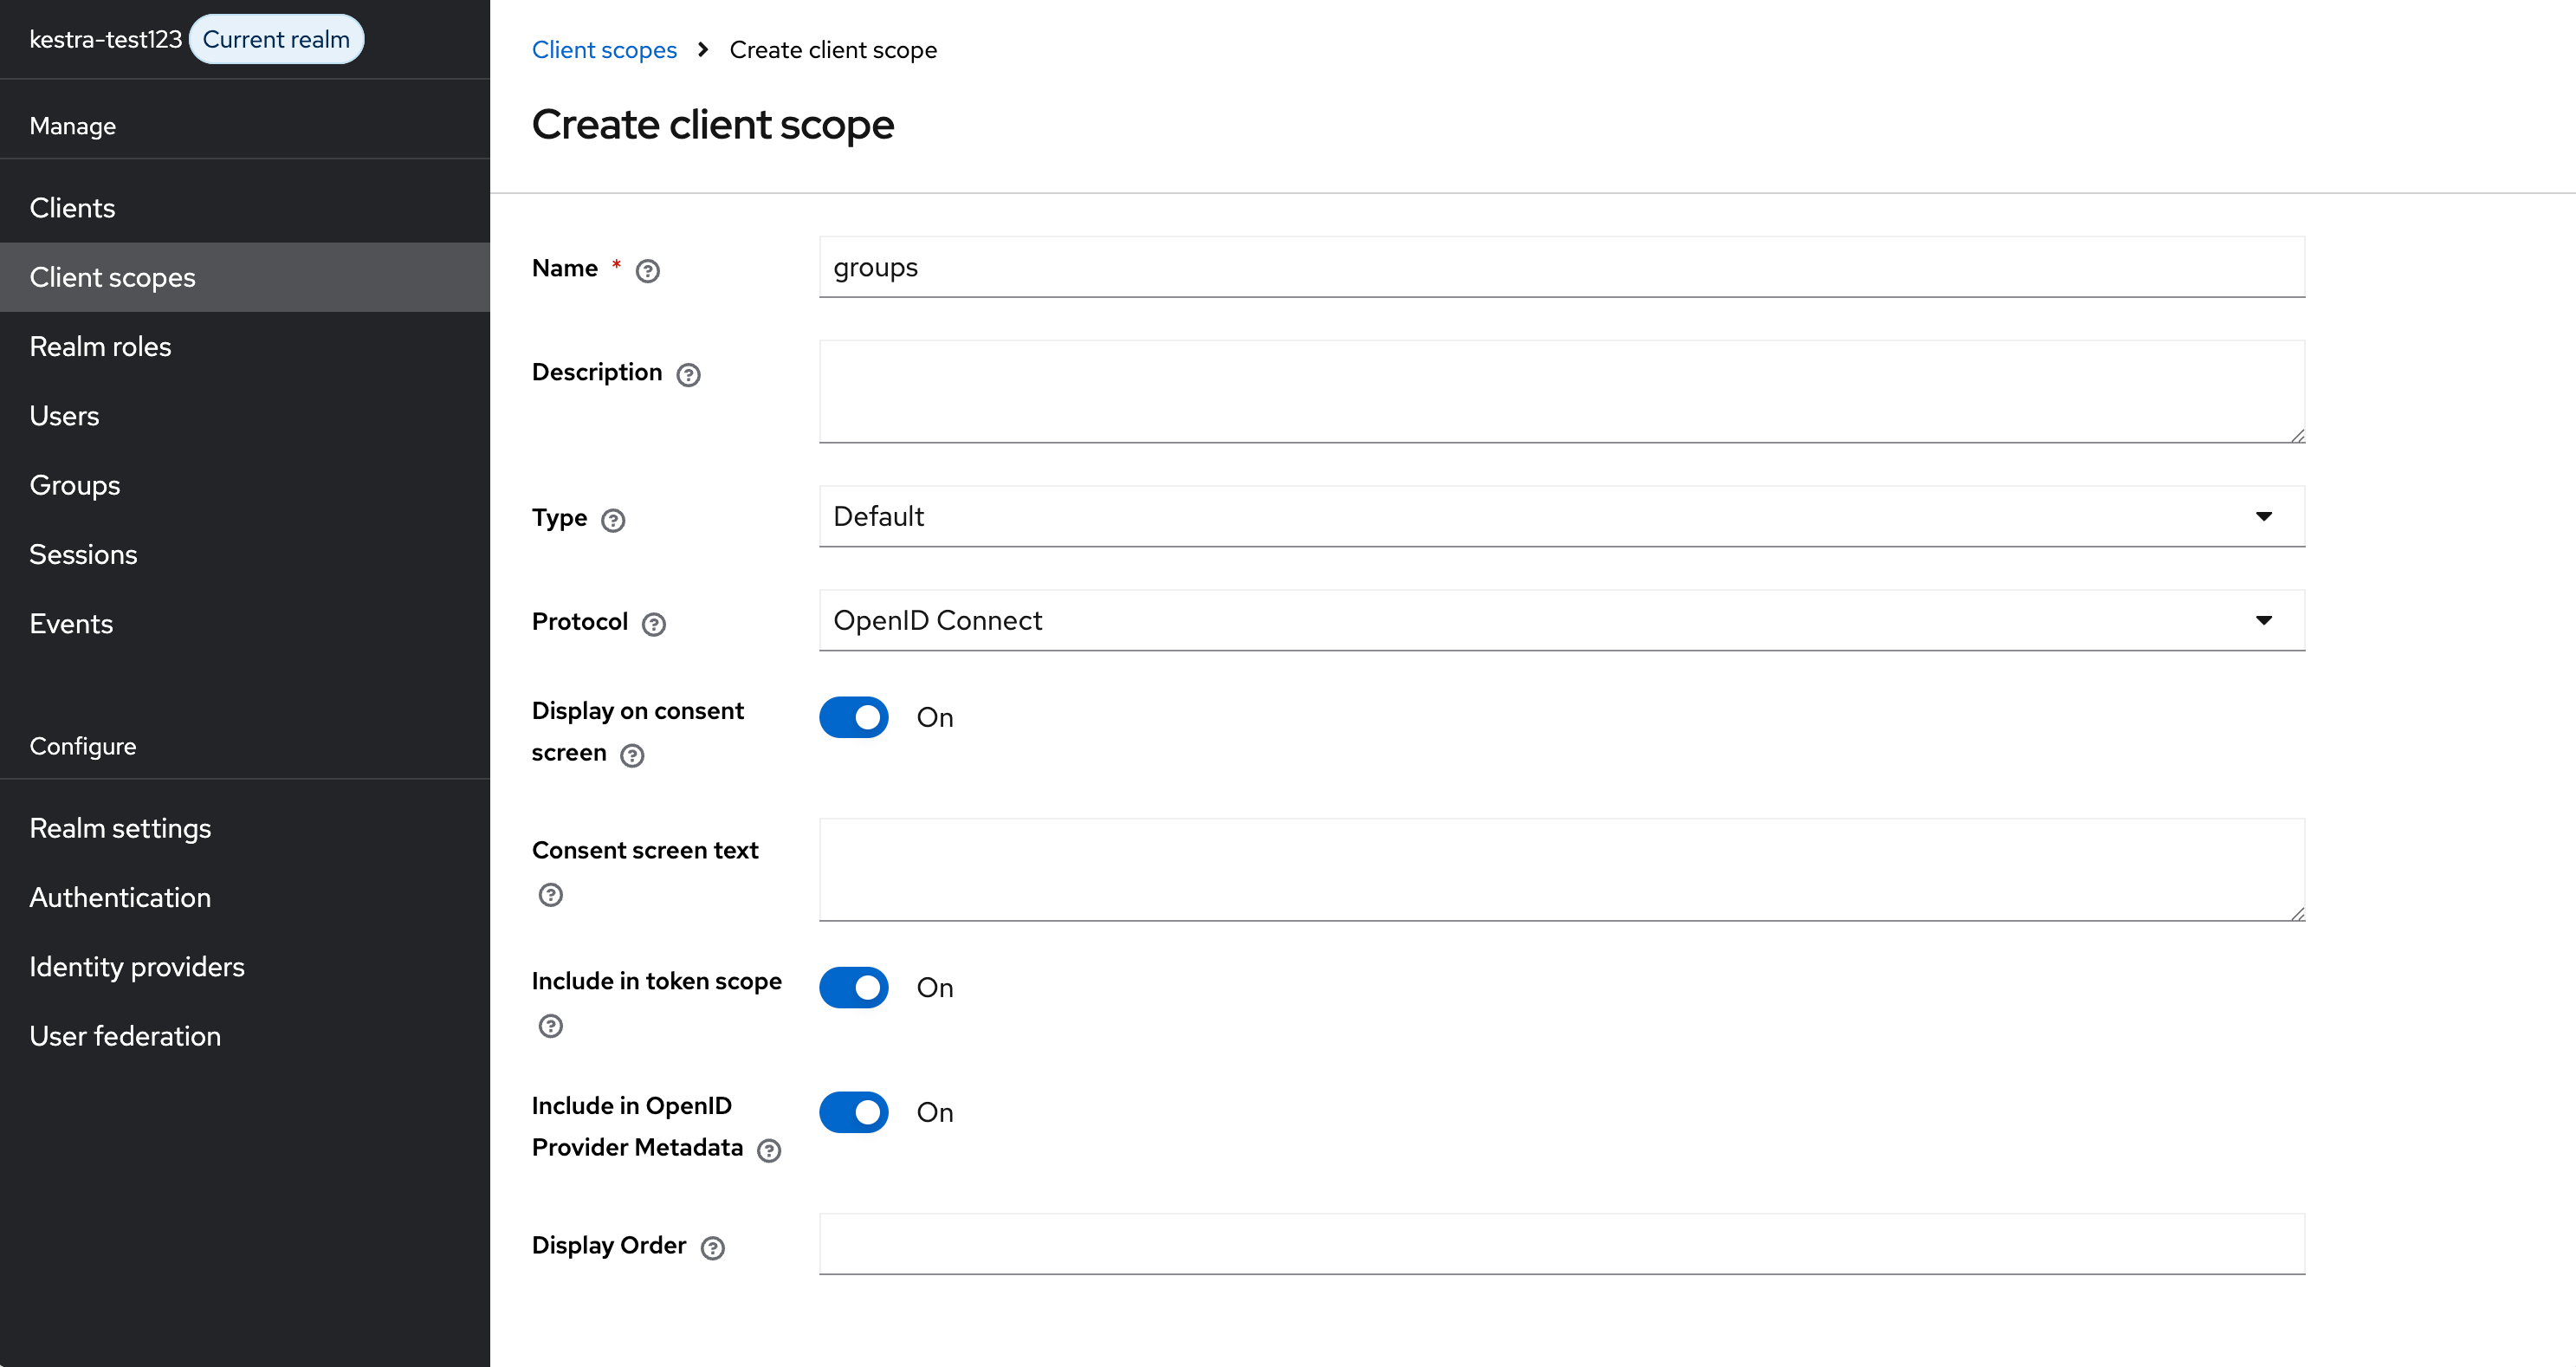Toggle Include in OpenID Provider Metadata off
The image size is (2576, 1367).
pos(853,1112)
